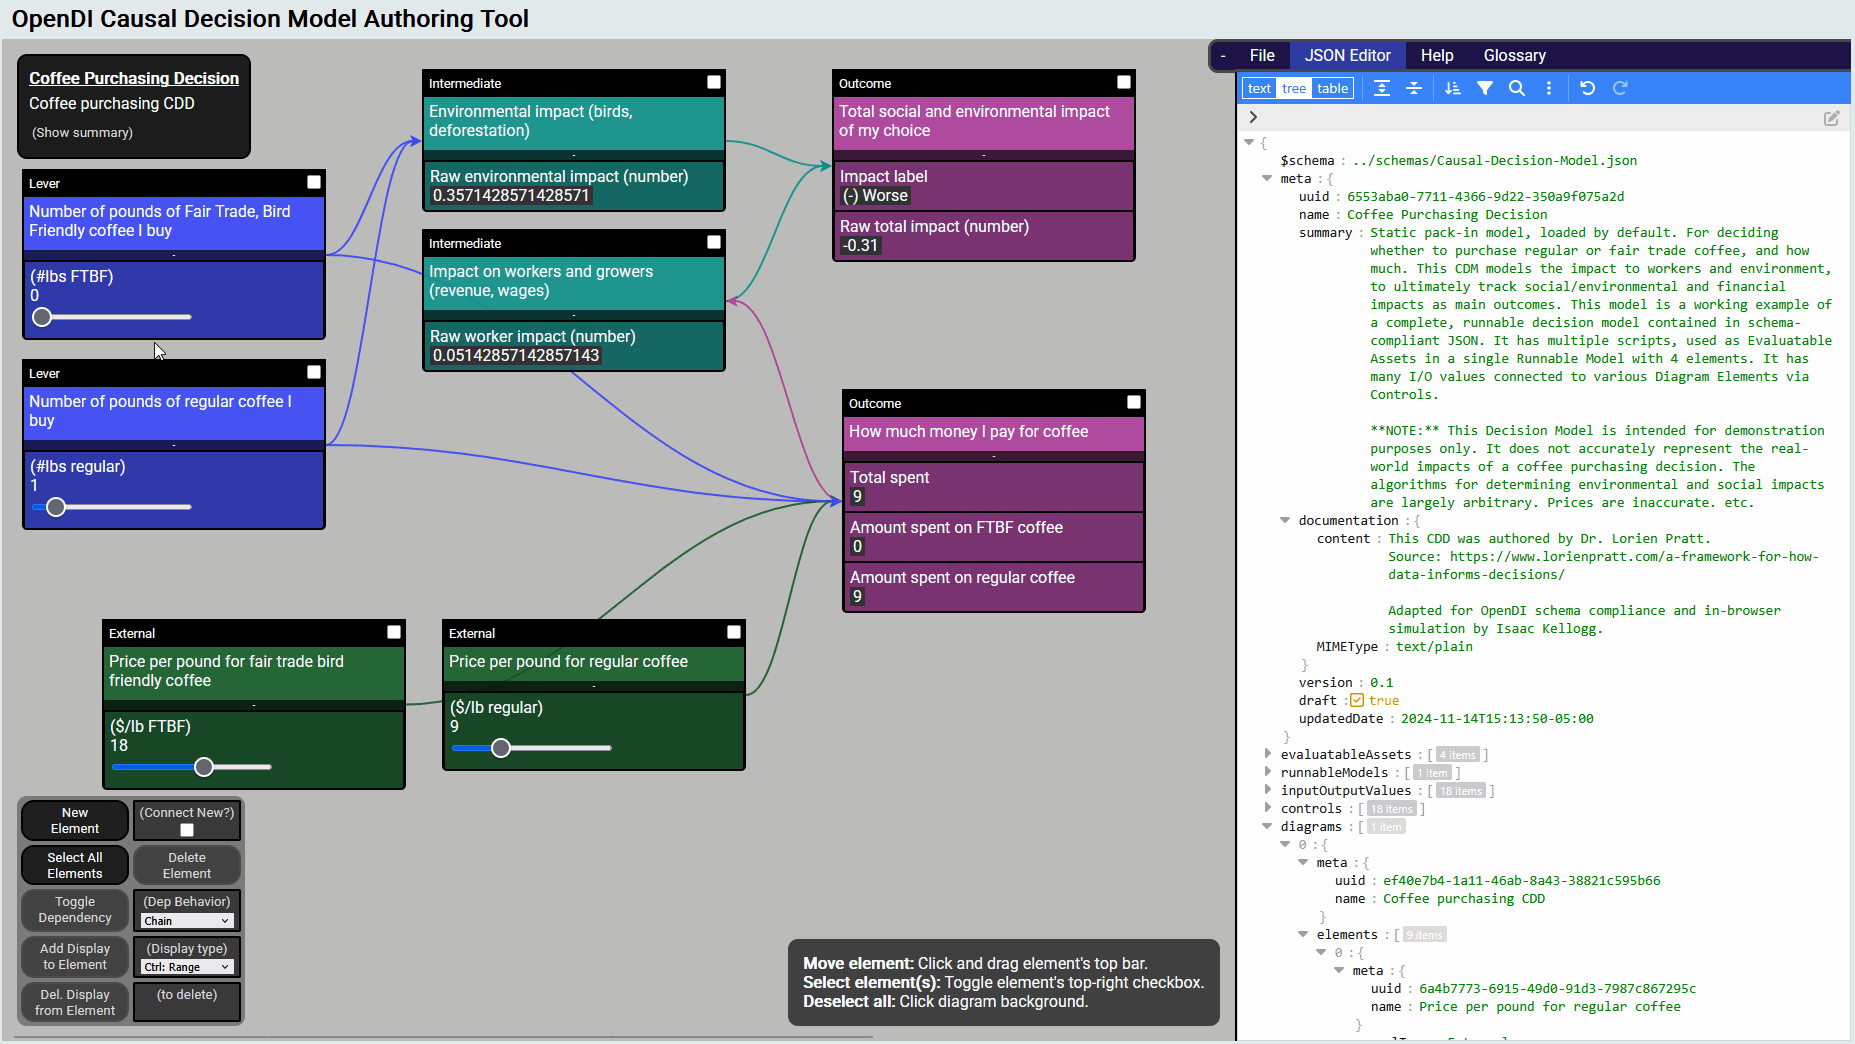Collapse the diagrams node
Image resolution: width=1855 pixels, height=1044 pixels.
1268,826
